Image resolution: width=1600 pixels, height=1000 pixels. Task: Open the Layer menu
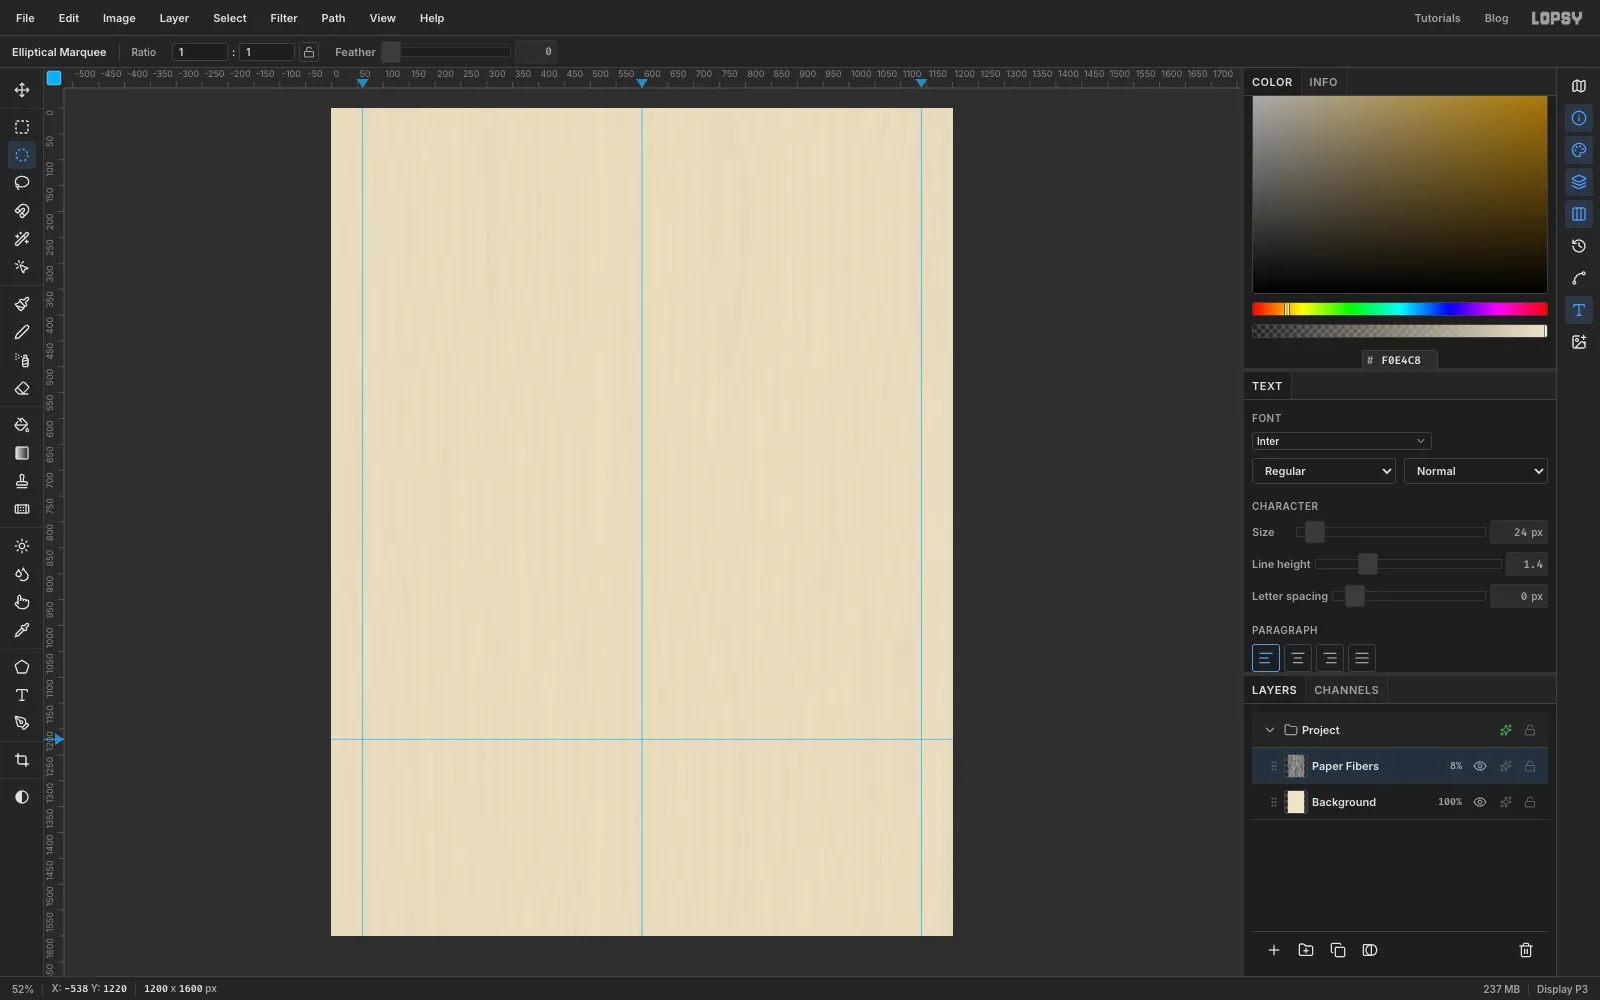174,18
